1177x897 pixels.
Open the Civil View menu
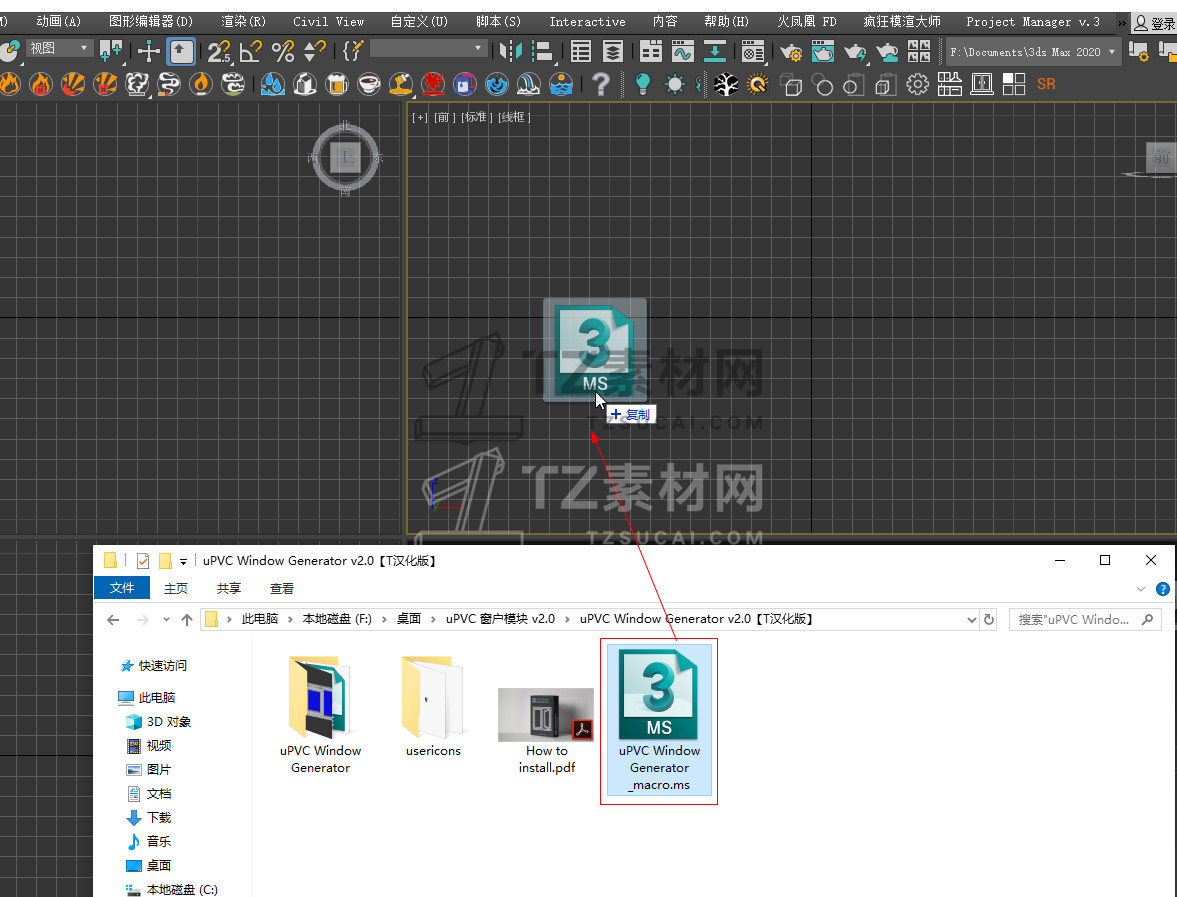tap(329, 22)
